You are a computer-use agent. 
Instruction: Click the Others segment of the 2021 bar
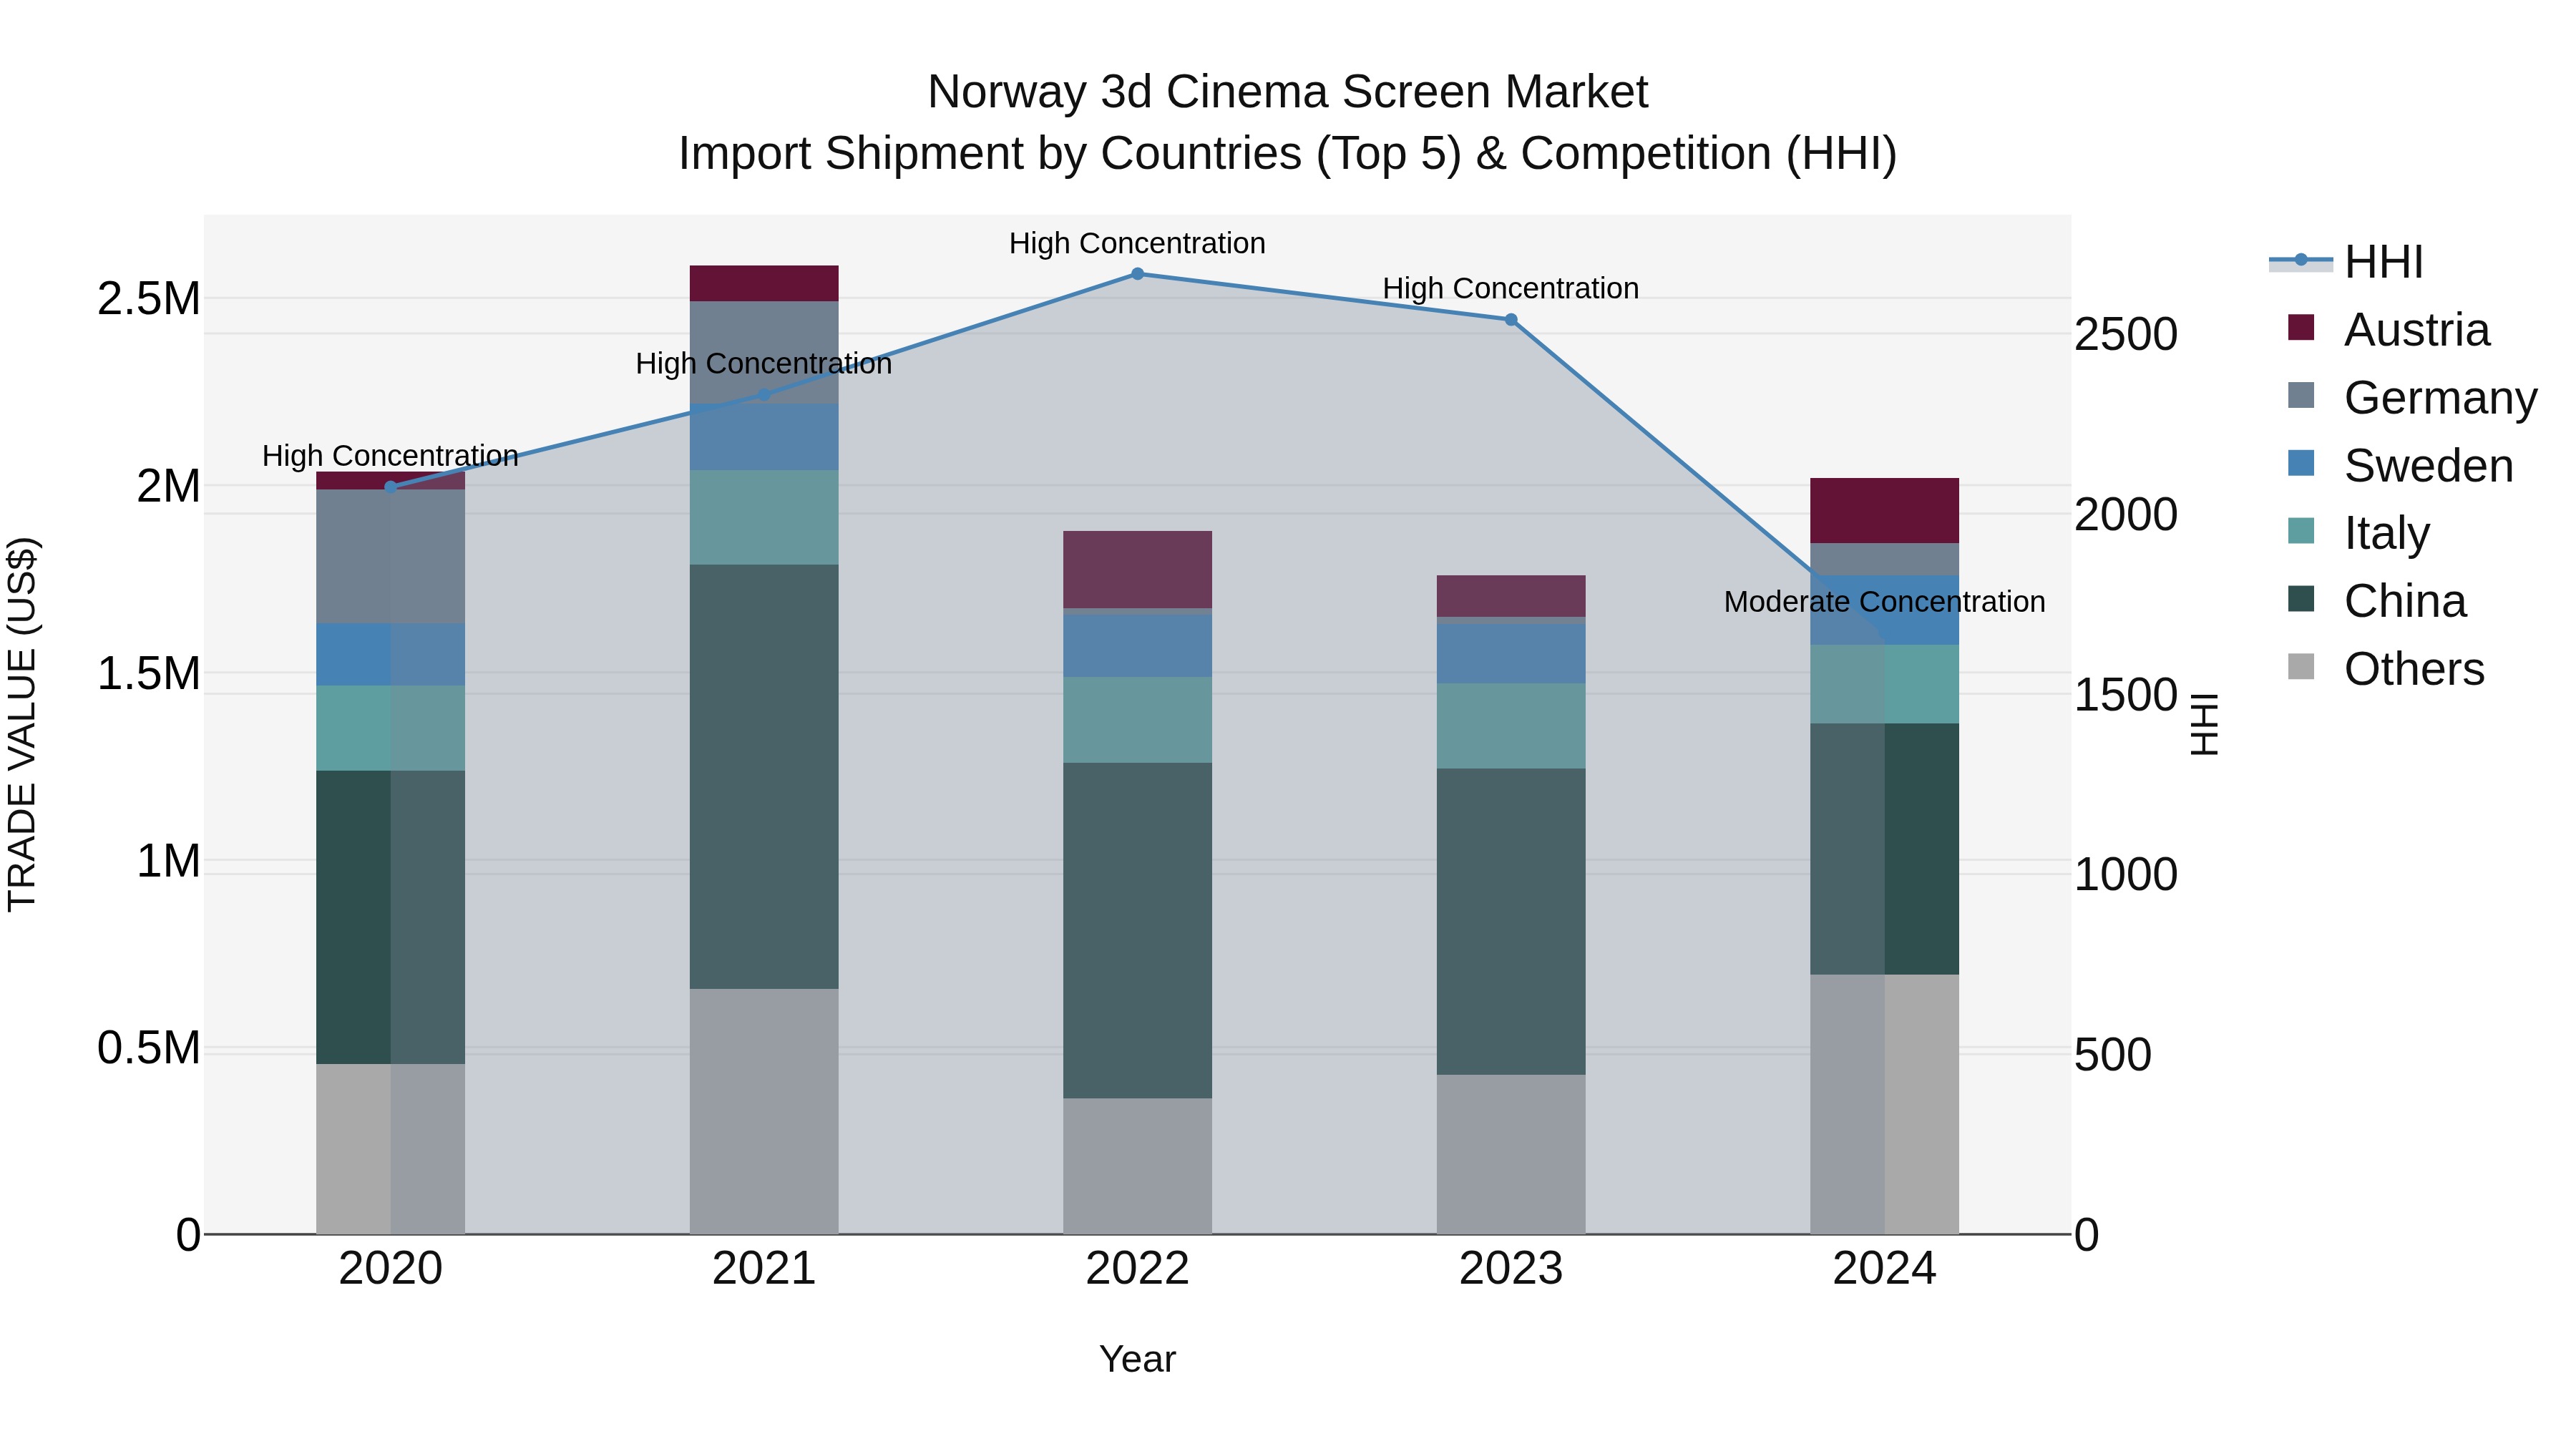point(764,1112)
